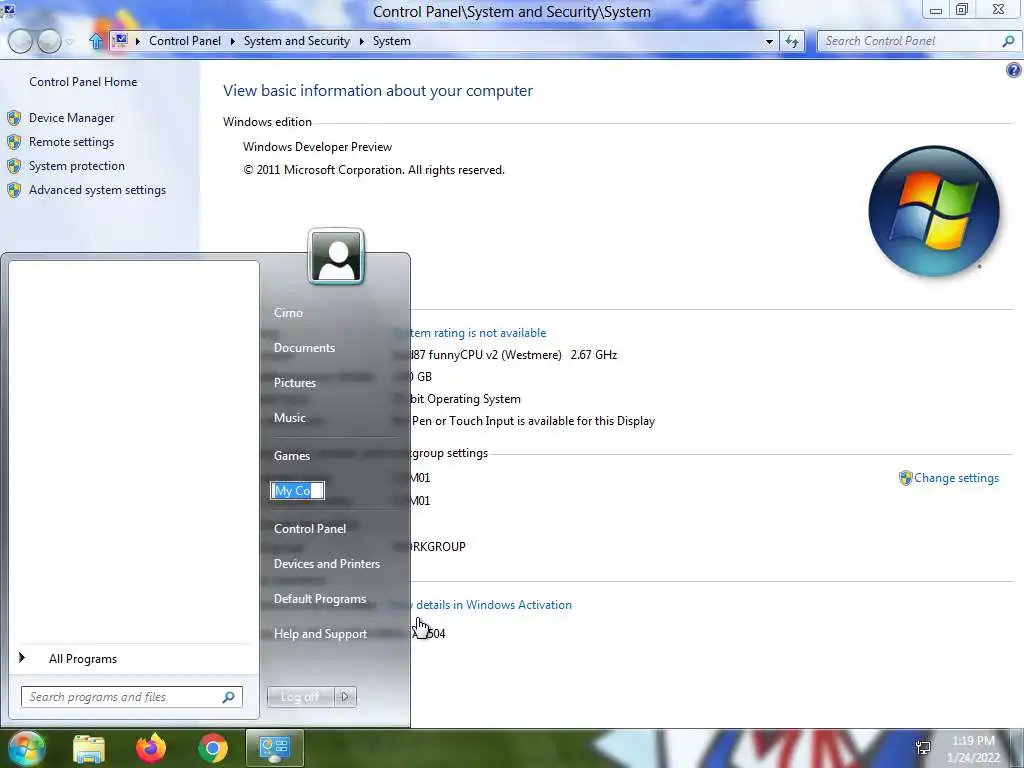This screenshot has width=1024, height=768.
Task: Select System and Security in breadcrumb
Action: [296, 40]
